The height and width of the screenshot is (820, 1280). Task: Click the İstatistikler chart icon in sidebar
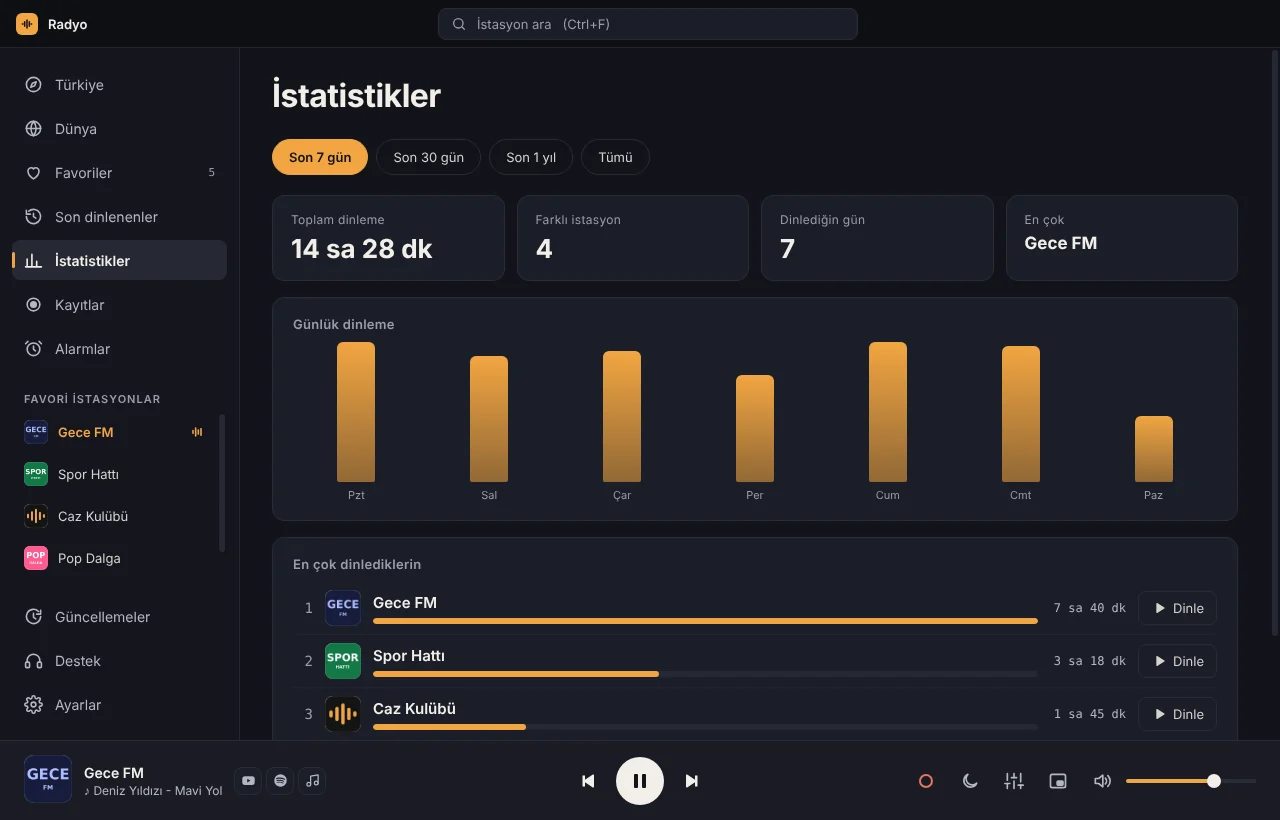click(33, 261)
